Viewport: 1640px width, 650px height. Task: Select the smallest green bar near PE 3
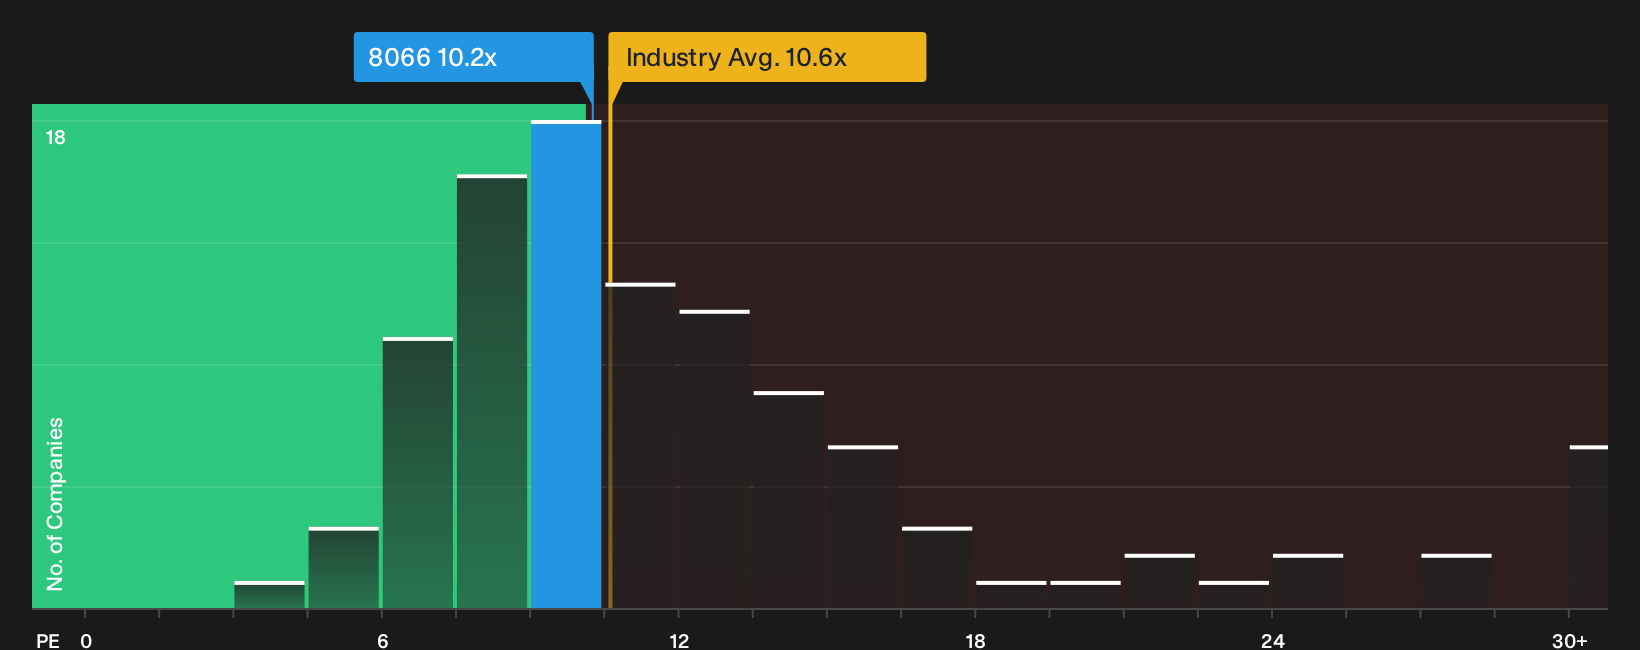tap(269, 595)
